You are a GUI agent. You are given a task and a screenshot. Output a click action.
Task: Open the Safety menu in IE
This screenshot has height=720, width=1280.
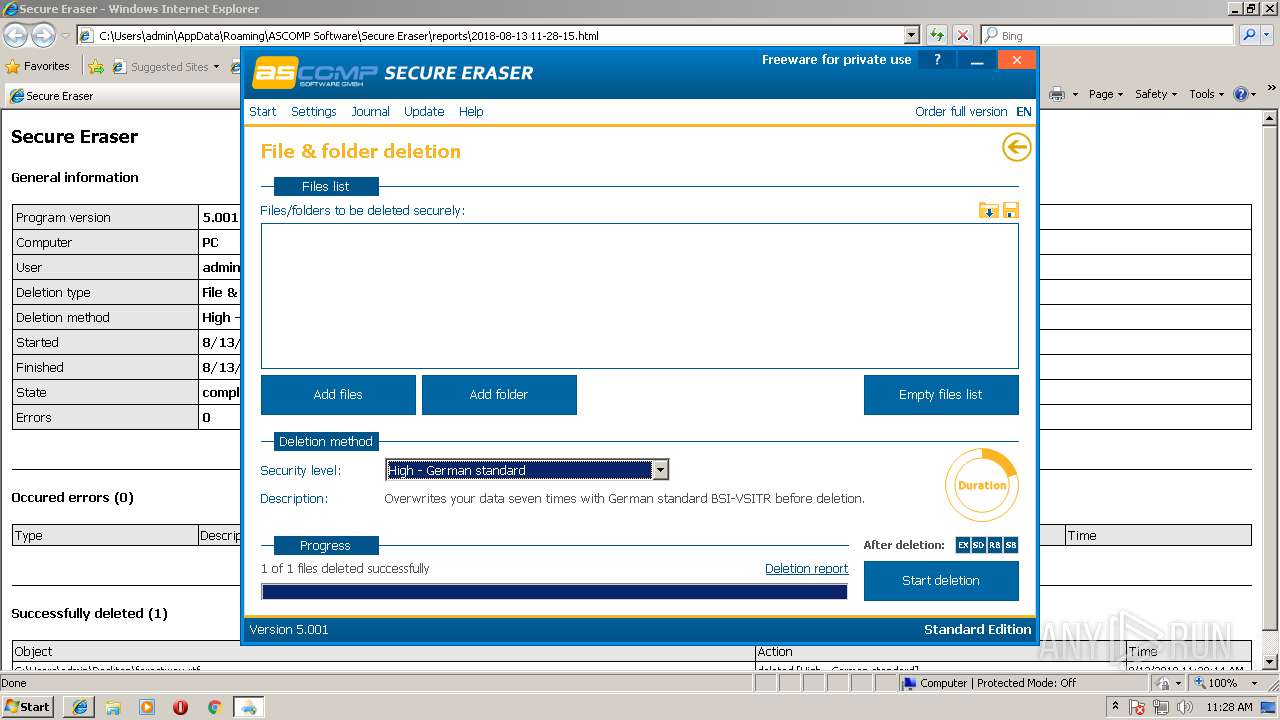coord(1156,94)
